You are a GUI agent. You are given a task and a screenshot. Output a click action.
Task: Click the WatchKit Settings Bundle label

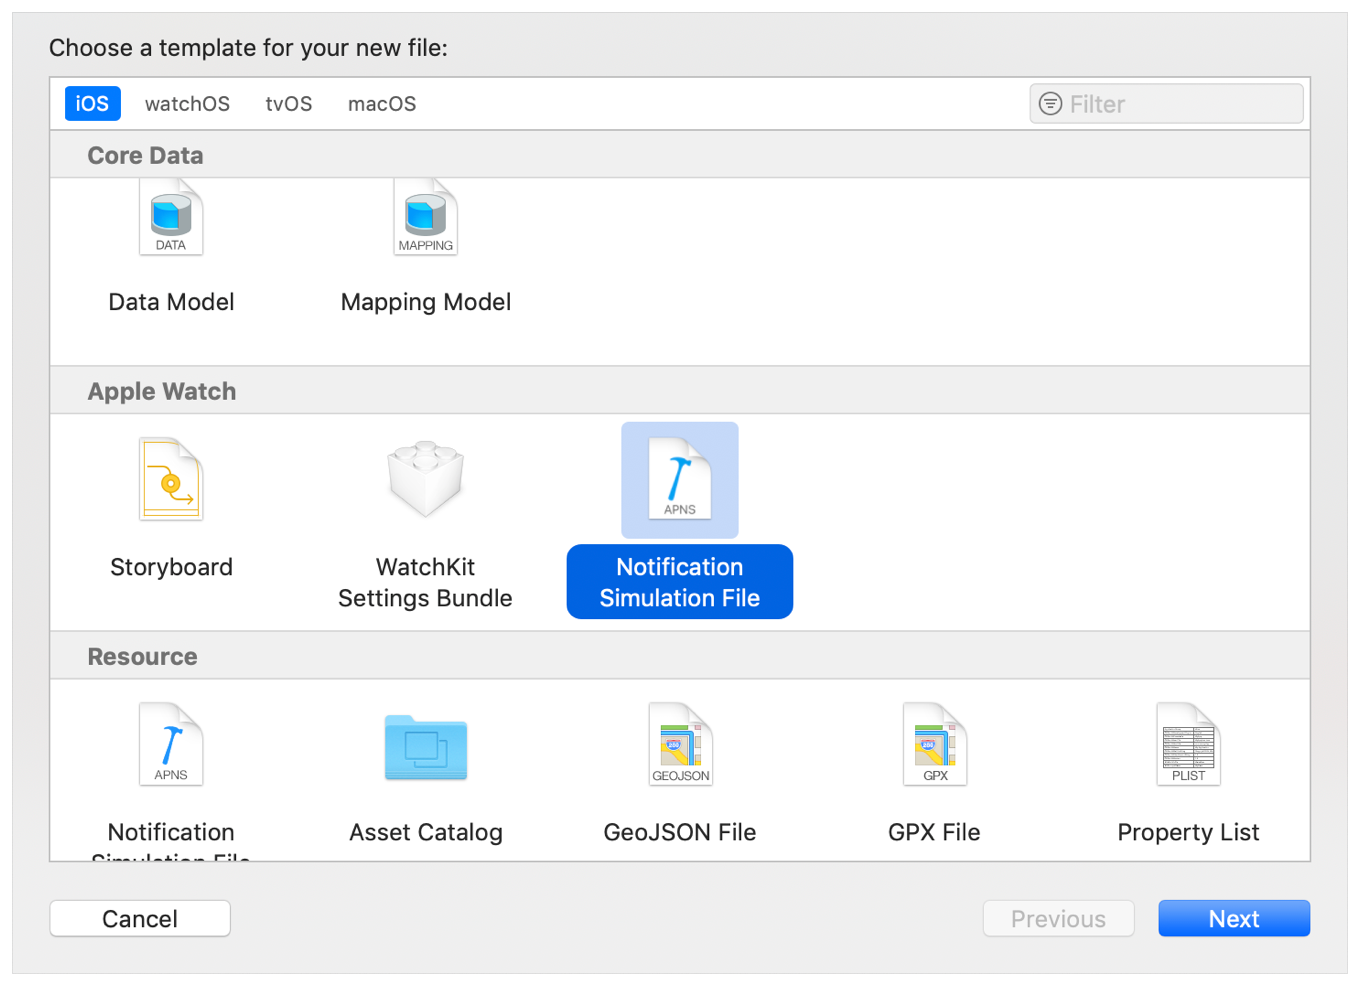pos(426,582)
